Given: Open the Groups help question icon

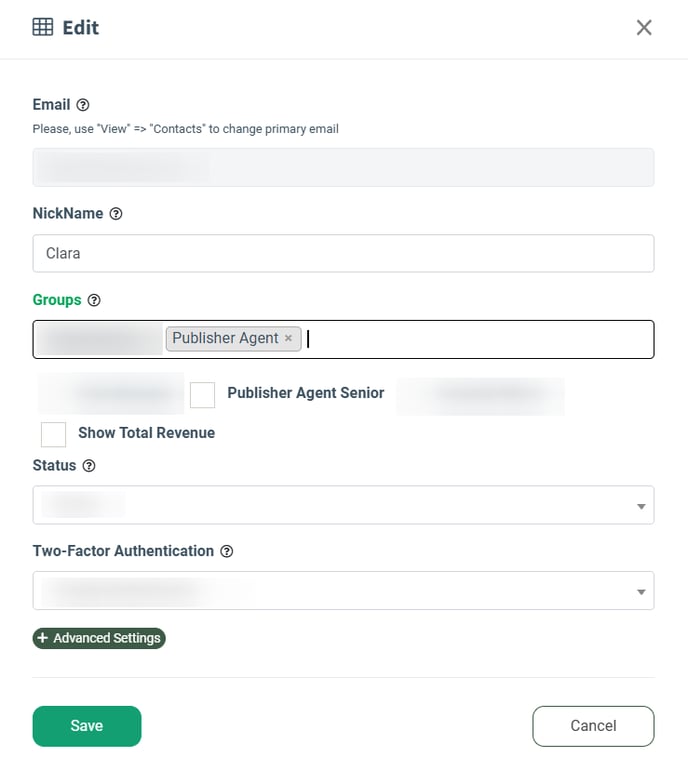Looking at the screenshot, I should tap(94, 300).
